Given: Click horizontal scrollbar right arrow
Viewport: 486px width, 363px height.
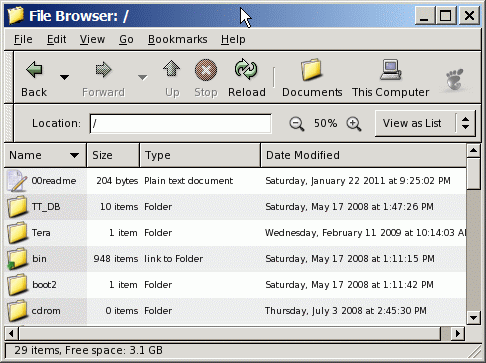Looking at the screenshot, I should (x=458, y=333).
